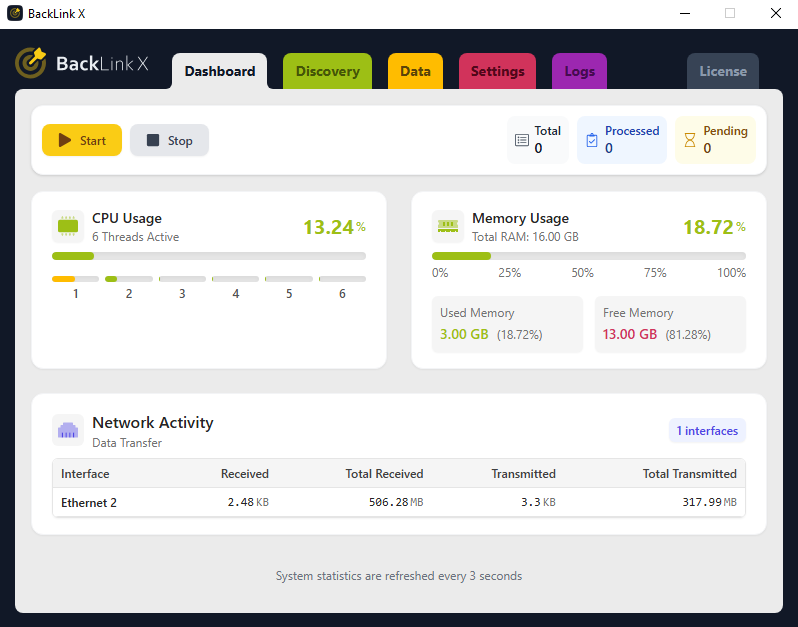Viewport: 798px width, 627px height.
Task: Open the Dashboard tab
Action: tap(219, 71)
